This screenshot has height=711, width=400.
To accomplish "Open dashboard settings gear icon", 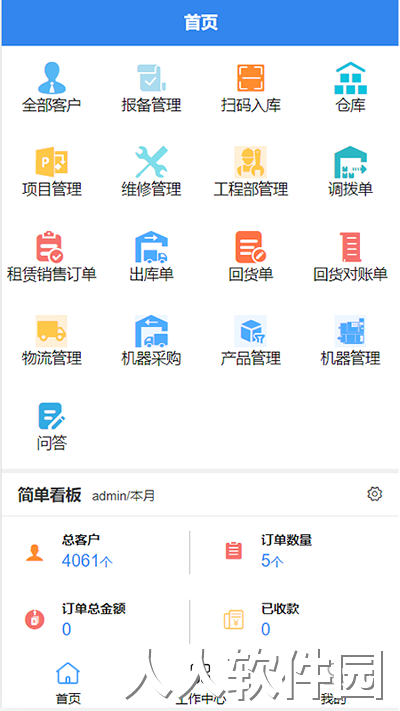I will [x=375, y=494].
